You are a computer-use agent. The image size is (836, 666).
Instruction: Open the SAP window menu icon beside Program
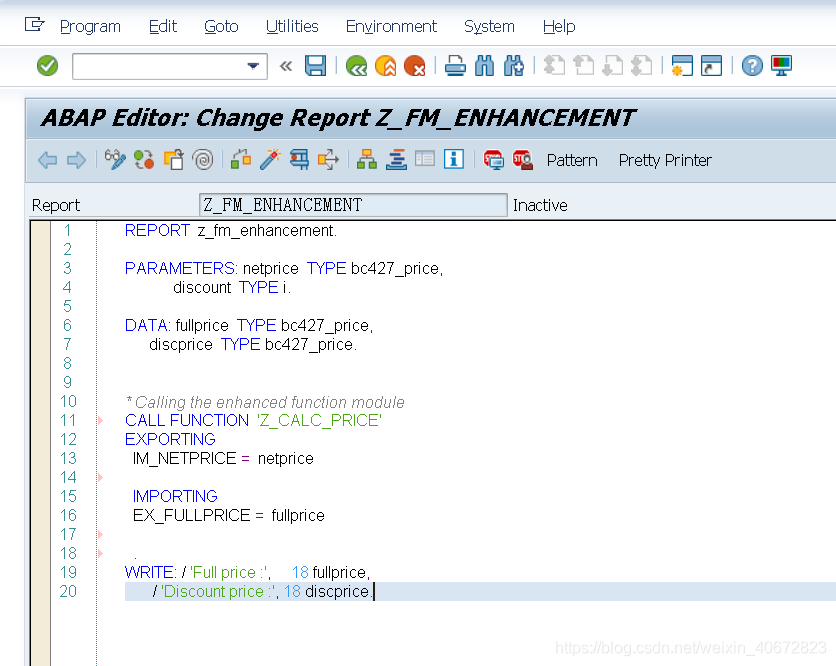(x=34, y=25)
